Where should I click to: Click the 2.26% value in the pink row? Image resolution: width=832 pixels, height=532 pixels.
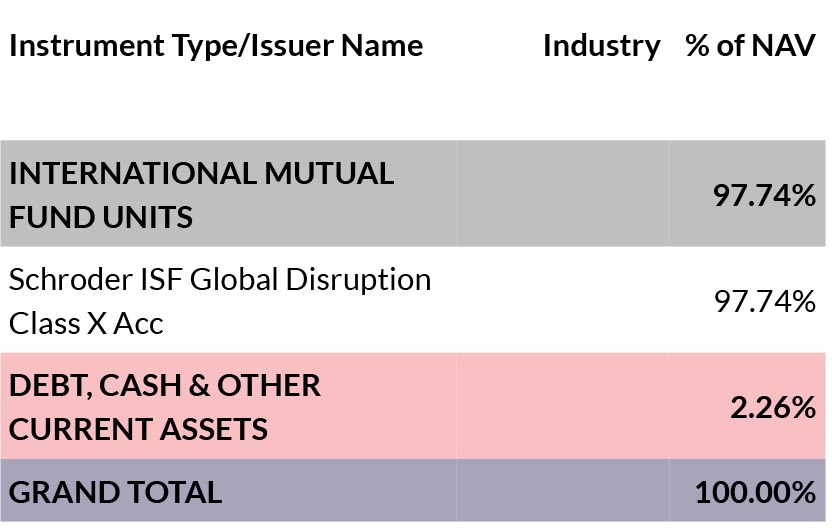point(773,407)
